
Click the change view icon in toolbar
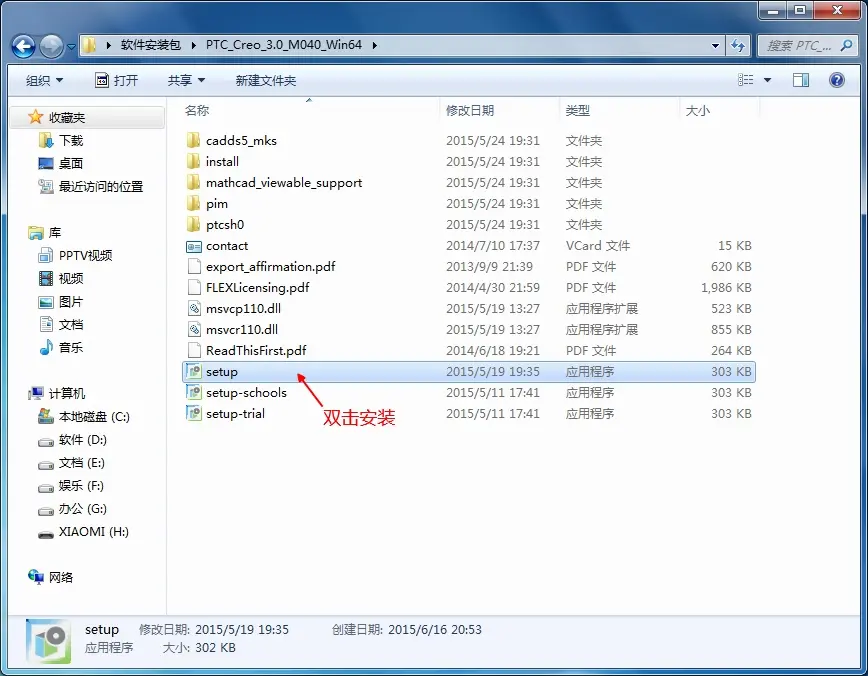[x=746, y=80]
